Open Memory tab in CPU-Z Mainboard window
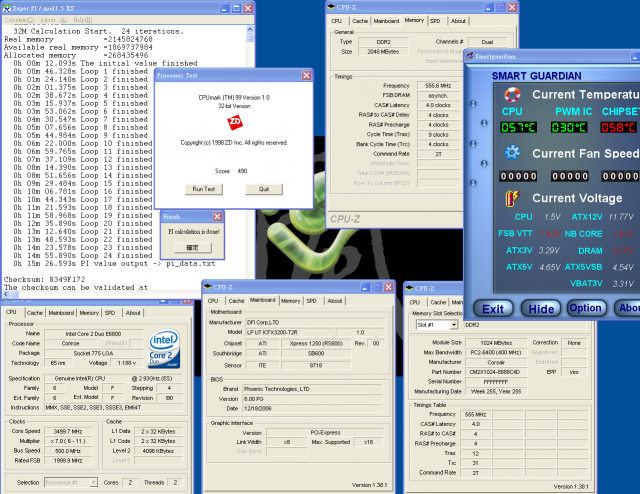The image size is (640, 494). click(291, 301)
